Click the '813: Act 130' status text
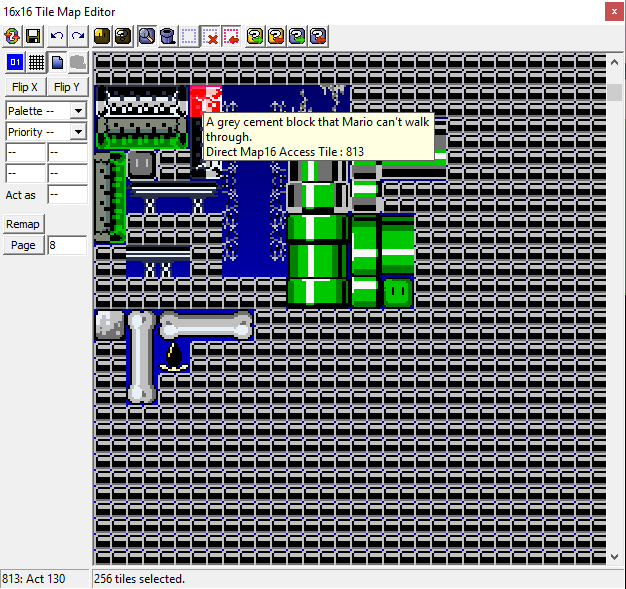Screen dimensions: 626x589 click(34, 579)
